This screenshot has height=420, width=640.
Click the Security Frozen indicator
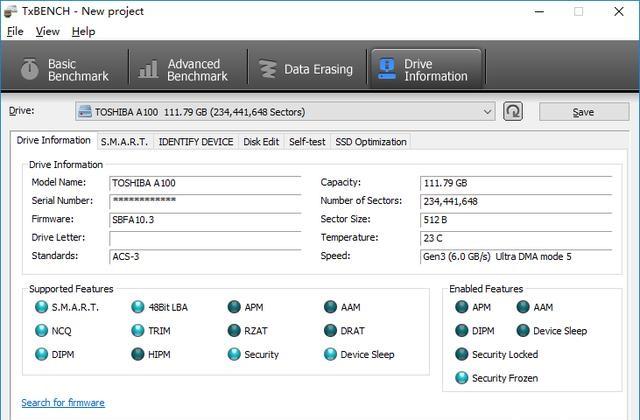coord(462,378)
